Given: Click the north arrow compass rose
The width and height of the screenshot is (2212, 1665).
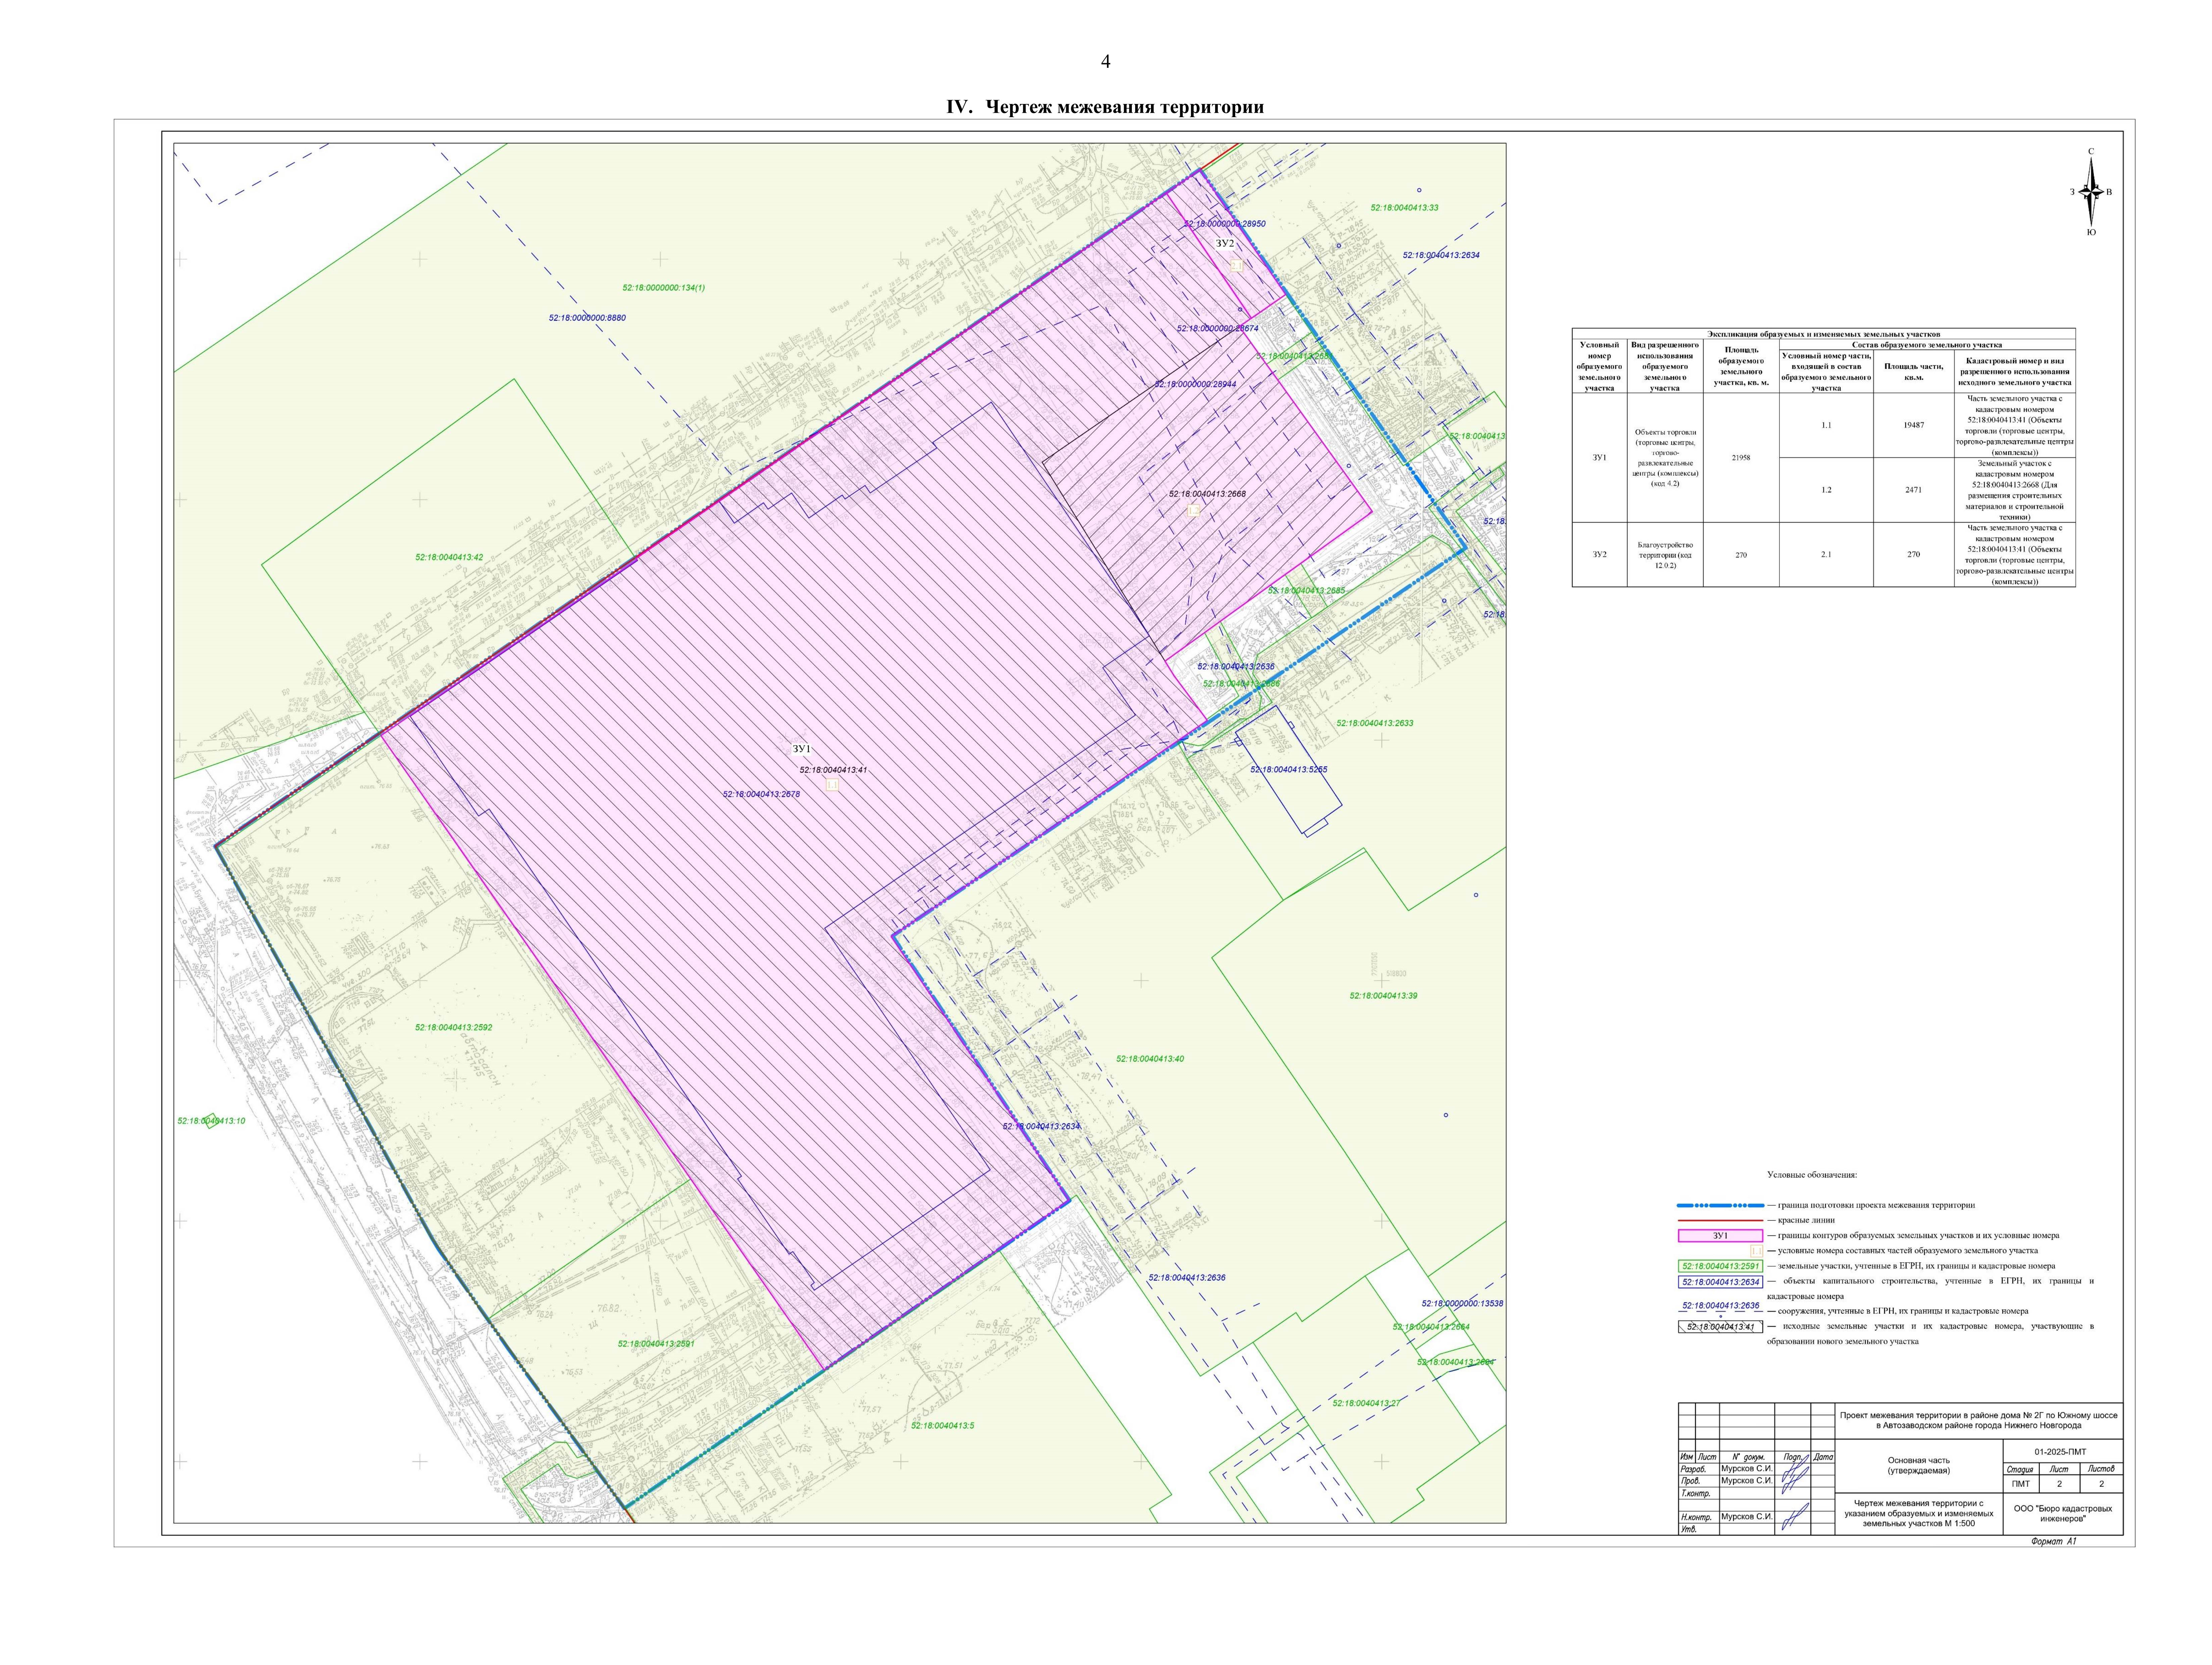Looking at the screenshot, I should pyautogui.click(x=2091, y=192).
